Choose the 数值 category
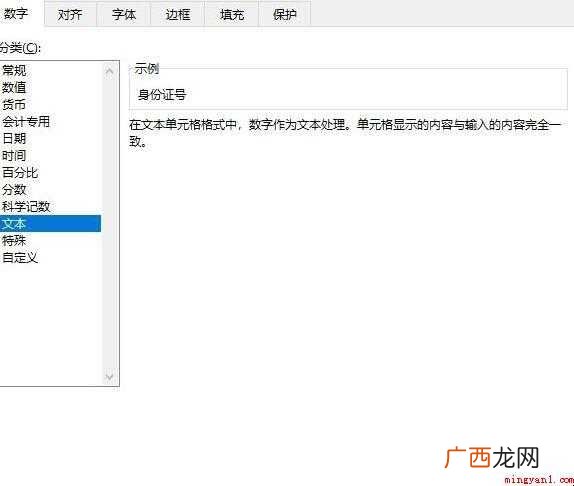574x486 pixels. [51, 87]
